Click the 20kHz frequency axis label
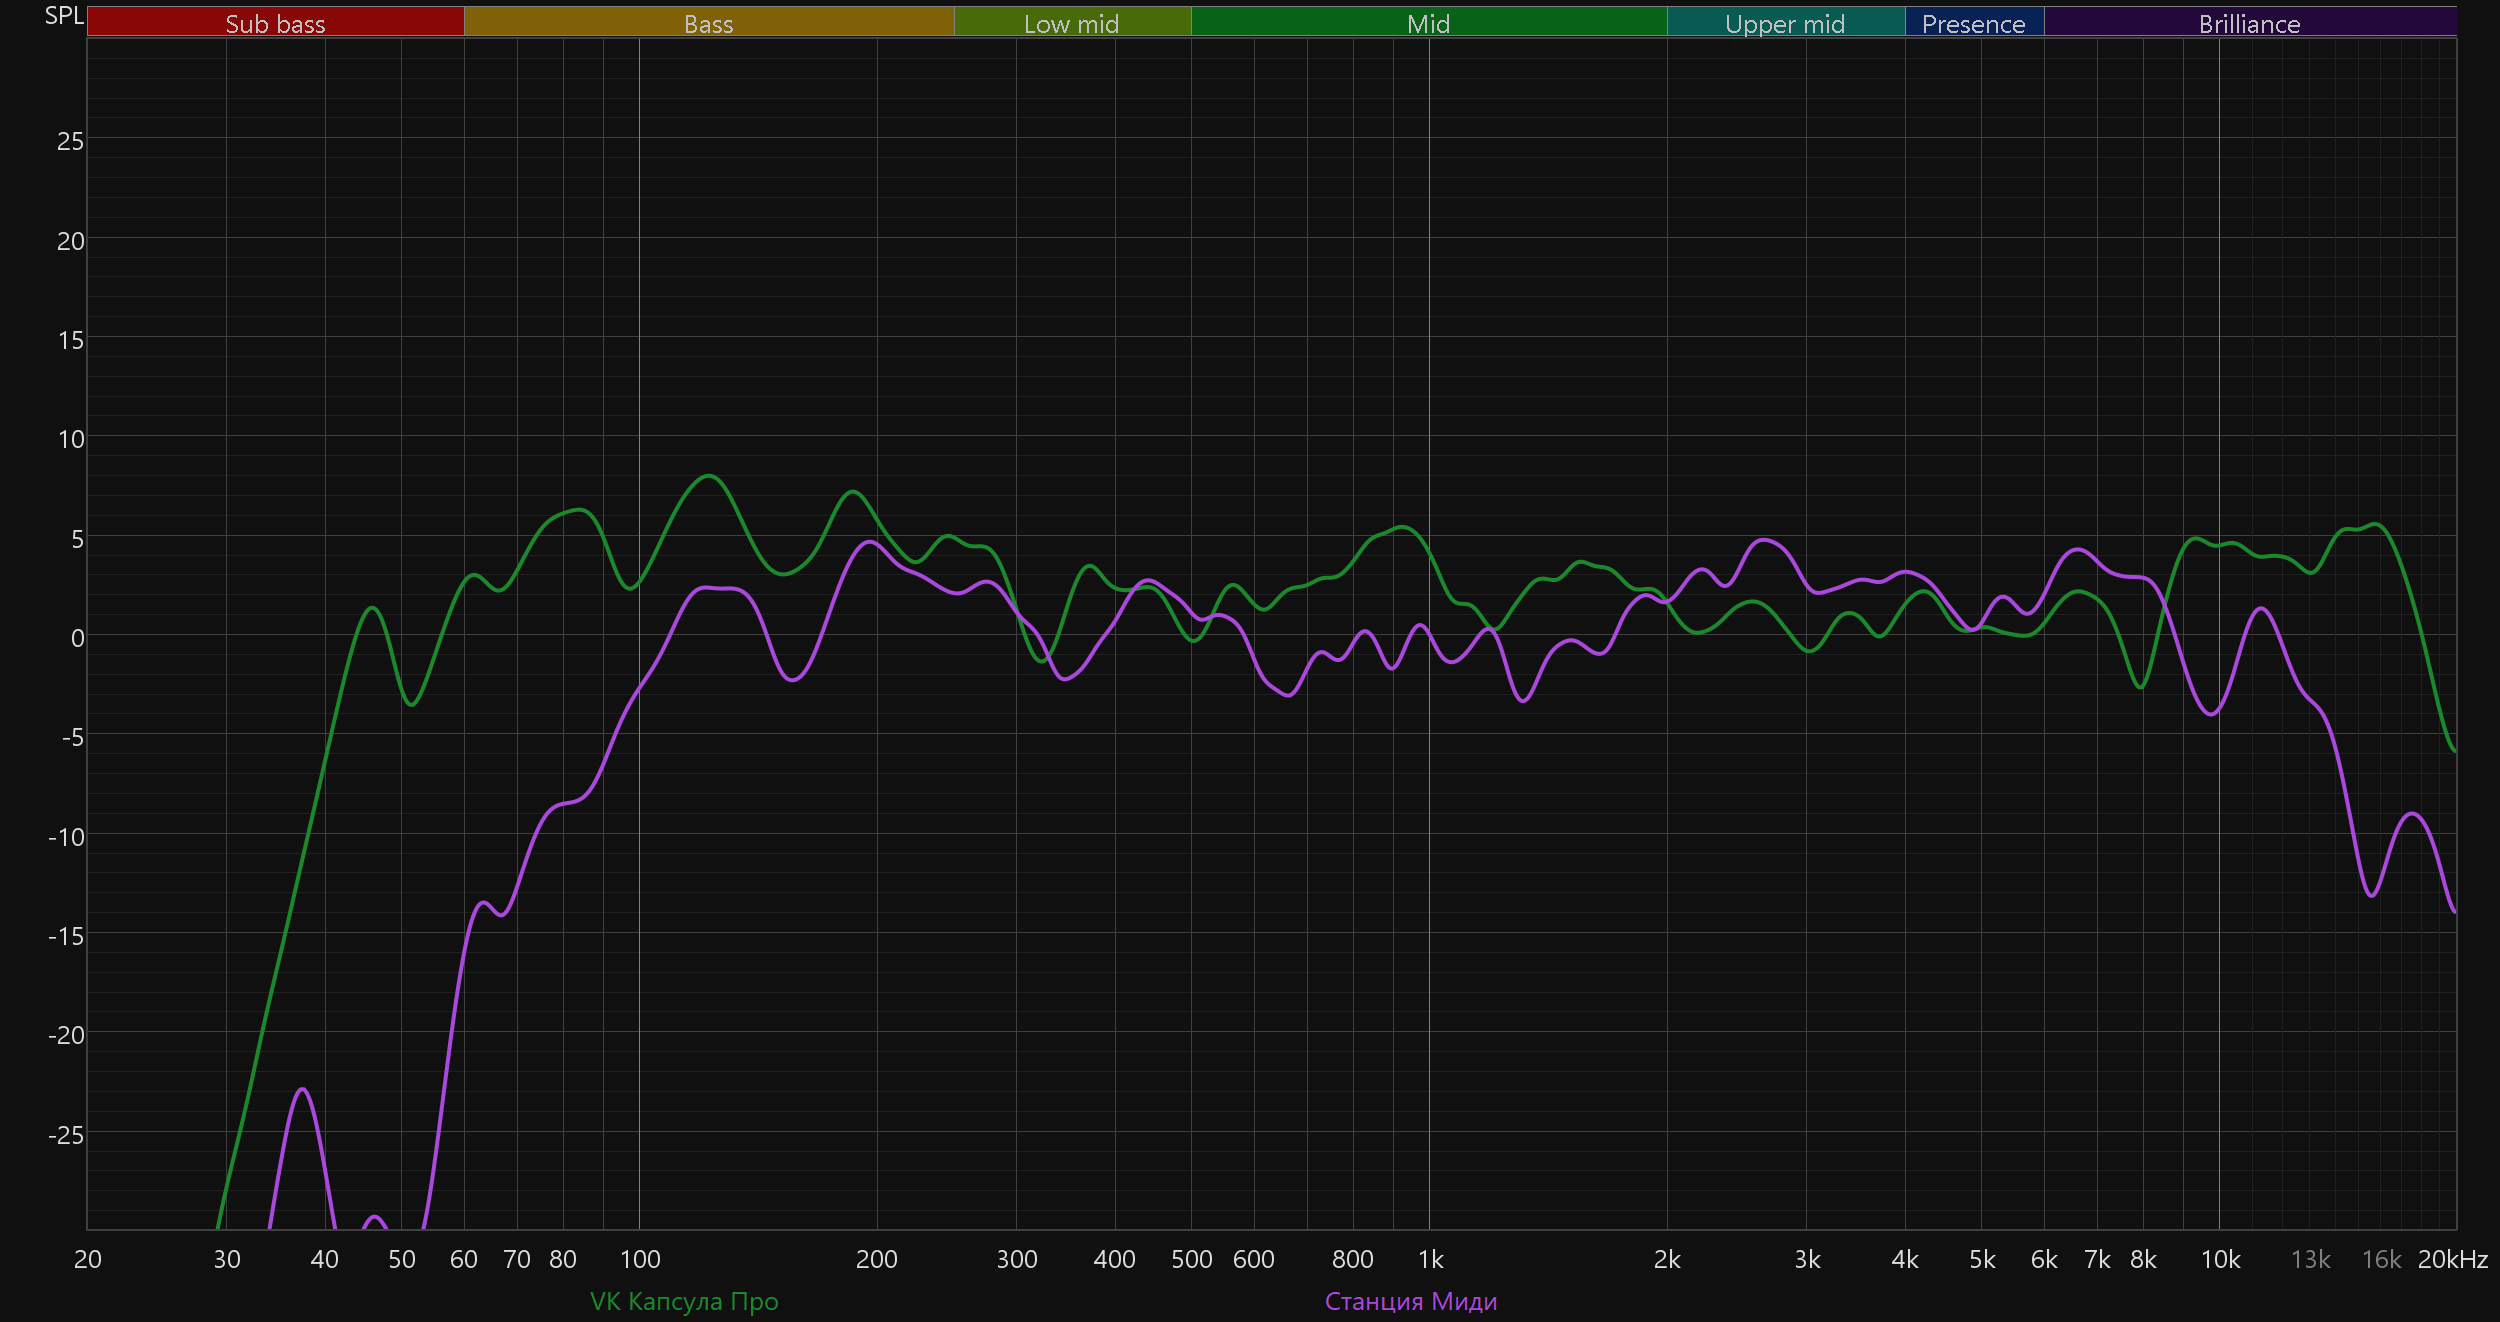Viewport: 2500px width, 1322px height. [x=2452, y=1260]
